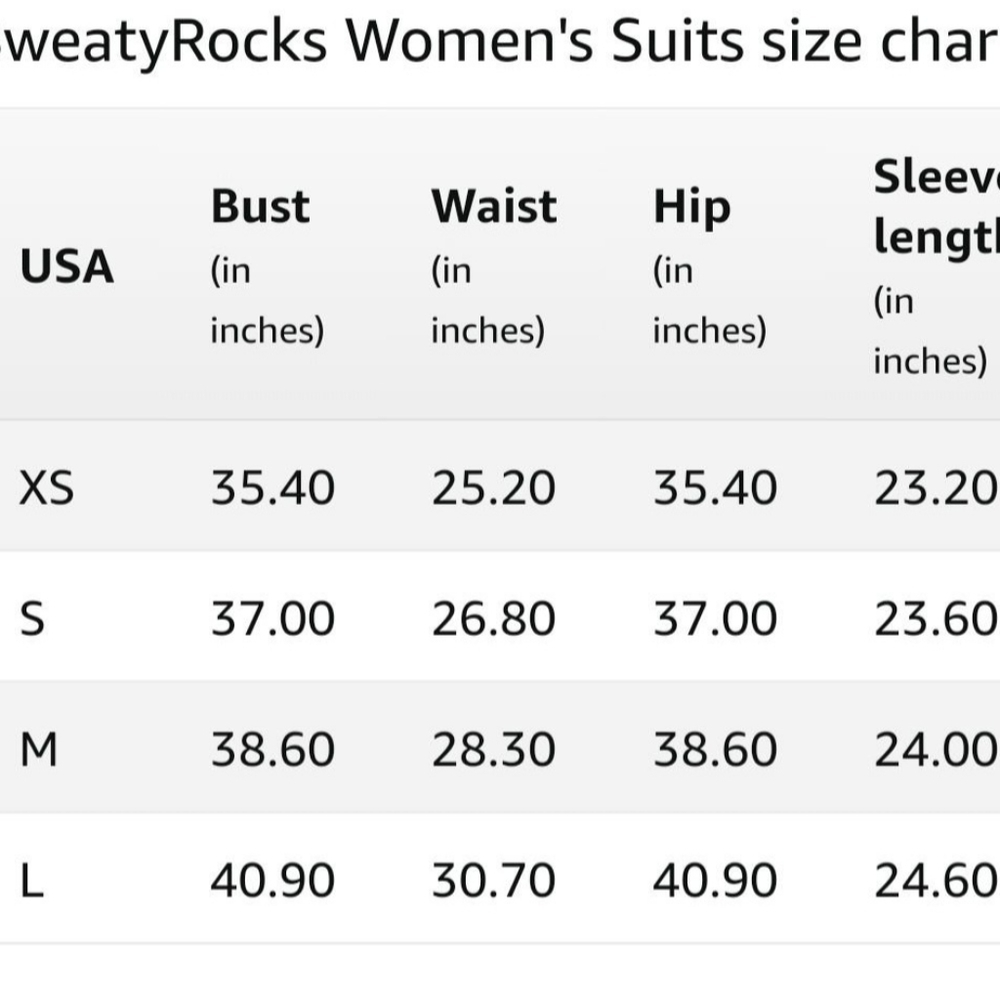Select the M sleeve length value 24.00

coord(936,750)
